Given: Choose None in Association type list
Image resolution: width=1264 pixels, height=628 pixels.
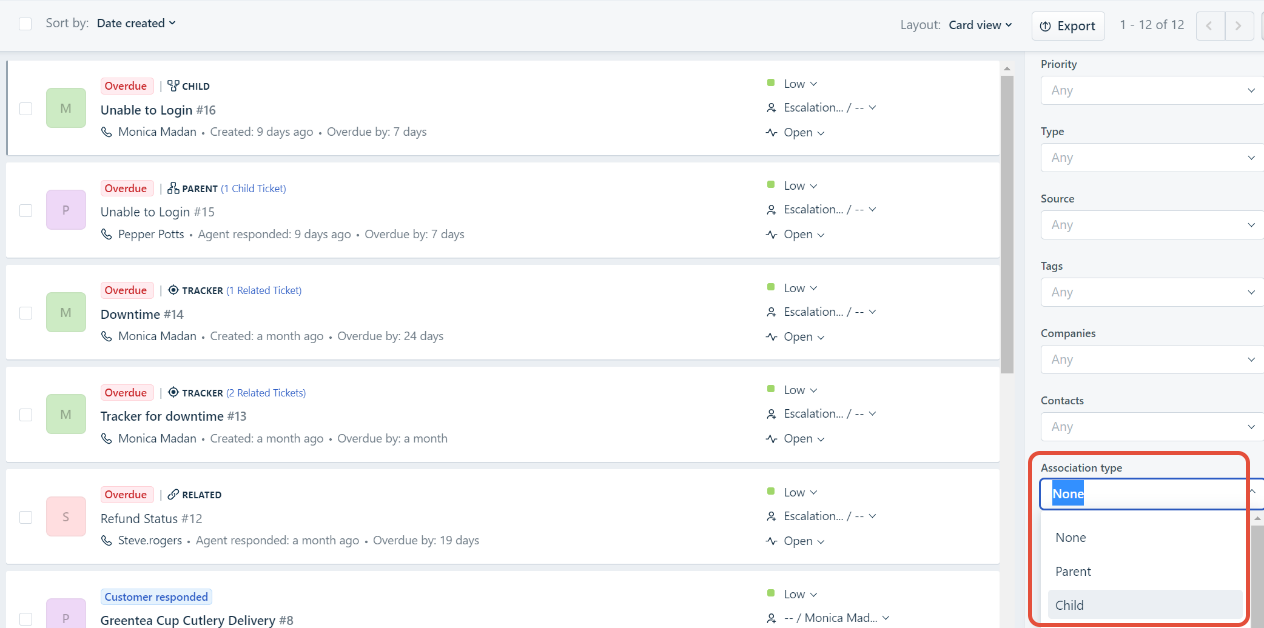Looking at the screenshot, I should [1145, 538].
